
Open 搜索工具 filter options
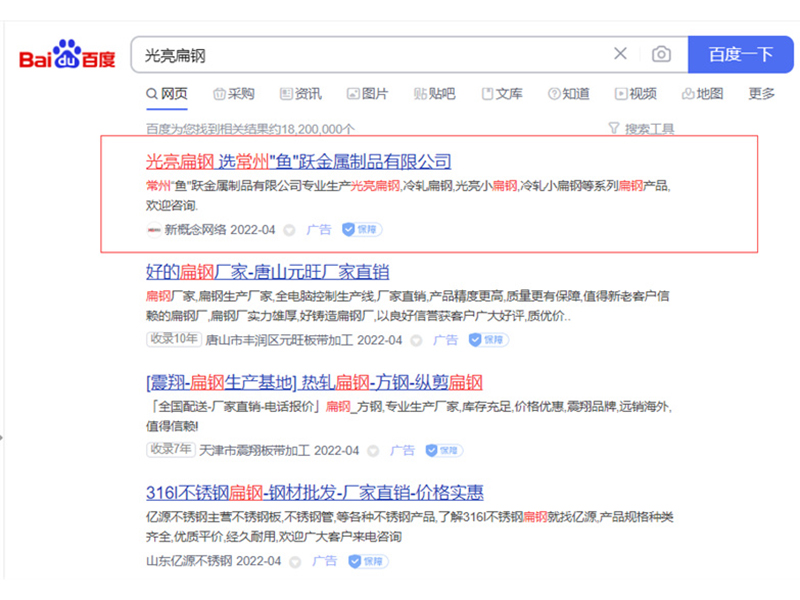(x=641, y=129)
